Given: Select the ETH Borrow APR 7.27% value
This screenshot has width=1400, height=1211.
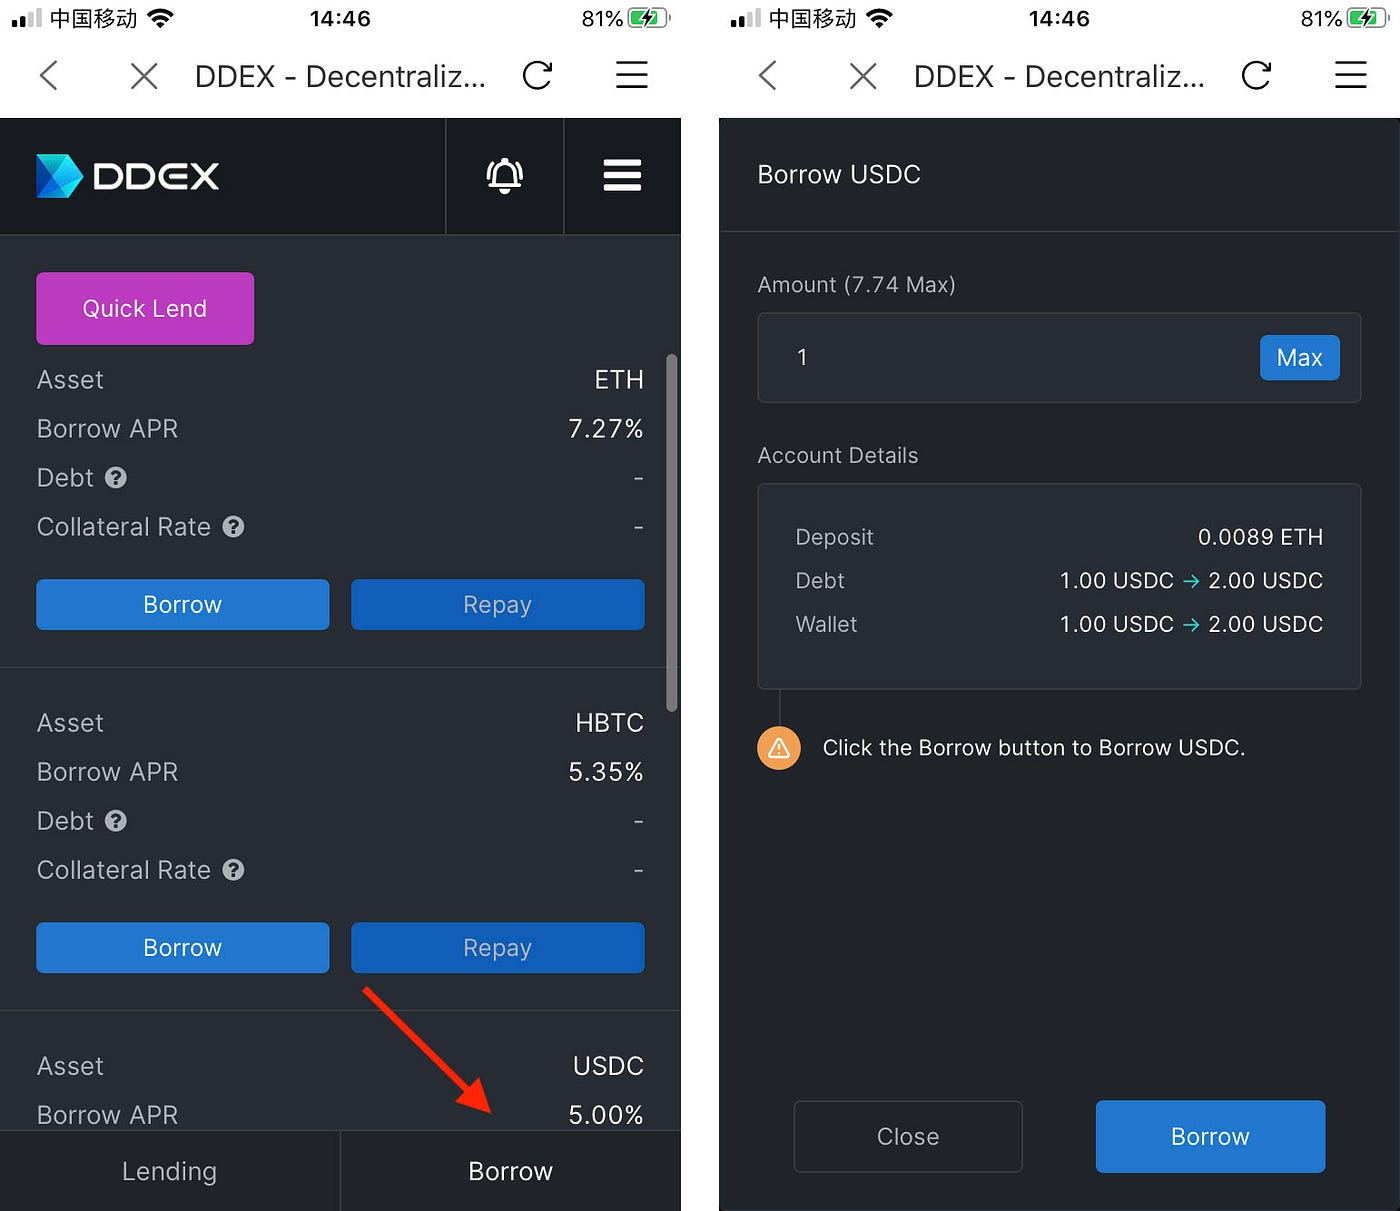Looking at the screenshot, I should 605,429.
